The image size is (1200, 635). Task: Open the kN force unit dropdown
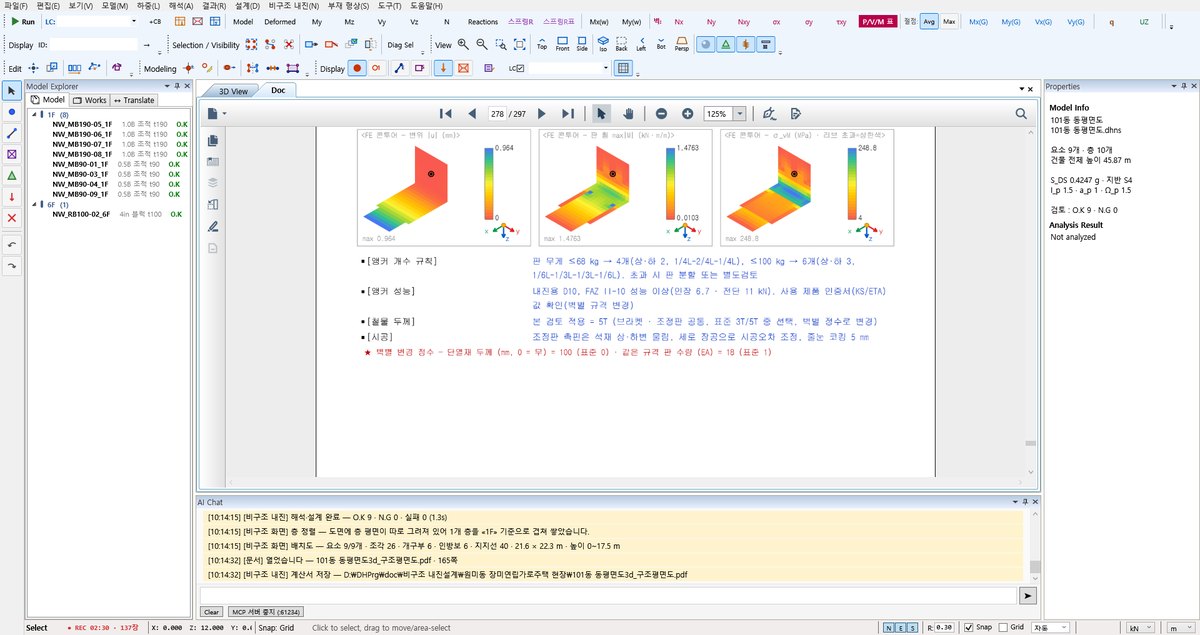pyautogui.click(x=1139, y=627)
